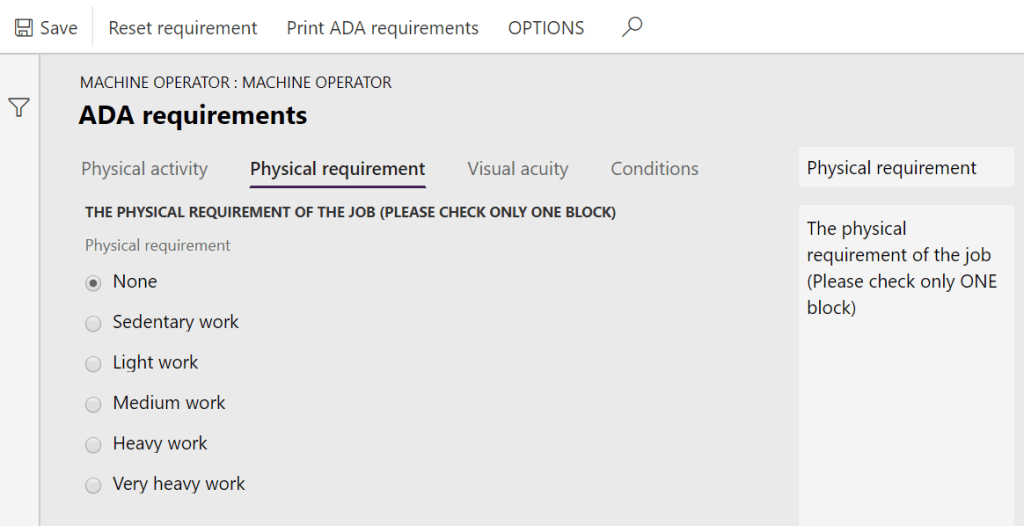Print ADA requirements from the toolbar
Screen dimensions: 1024x526
click(x=382, y=28)
